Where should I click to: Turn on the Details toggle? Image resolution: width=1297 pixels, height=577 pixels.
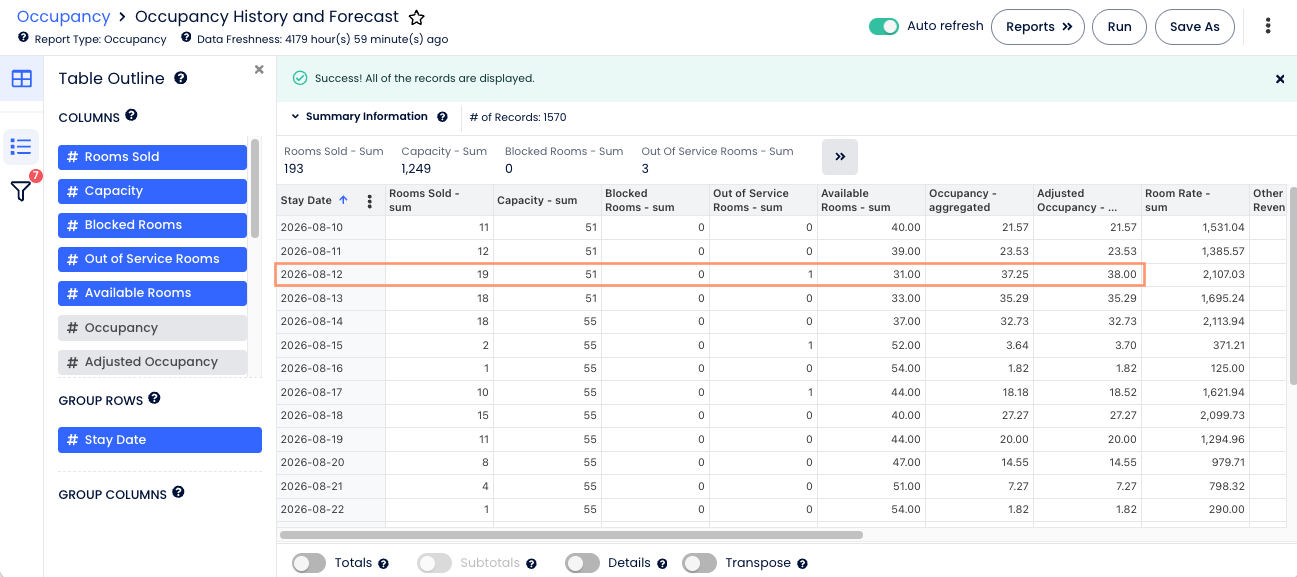pos(582,563)
